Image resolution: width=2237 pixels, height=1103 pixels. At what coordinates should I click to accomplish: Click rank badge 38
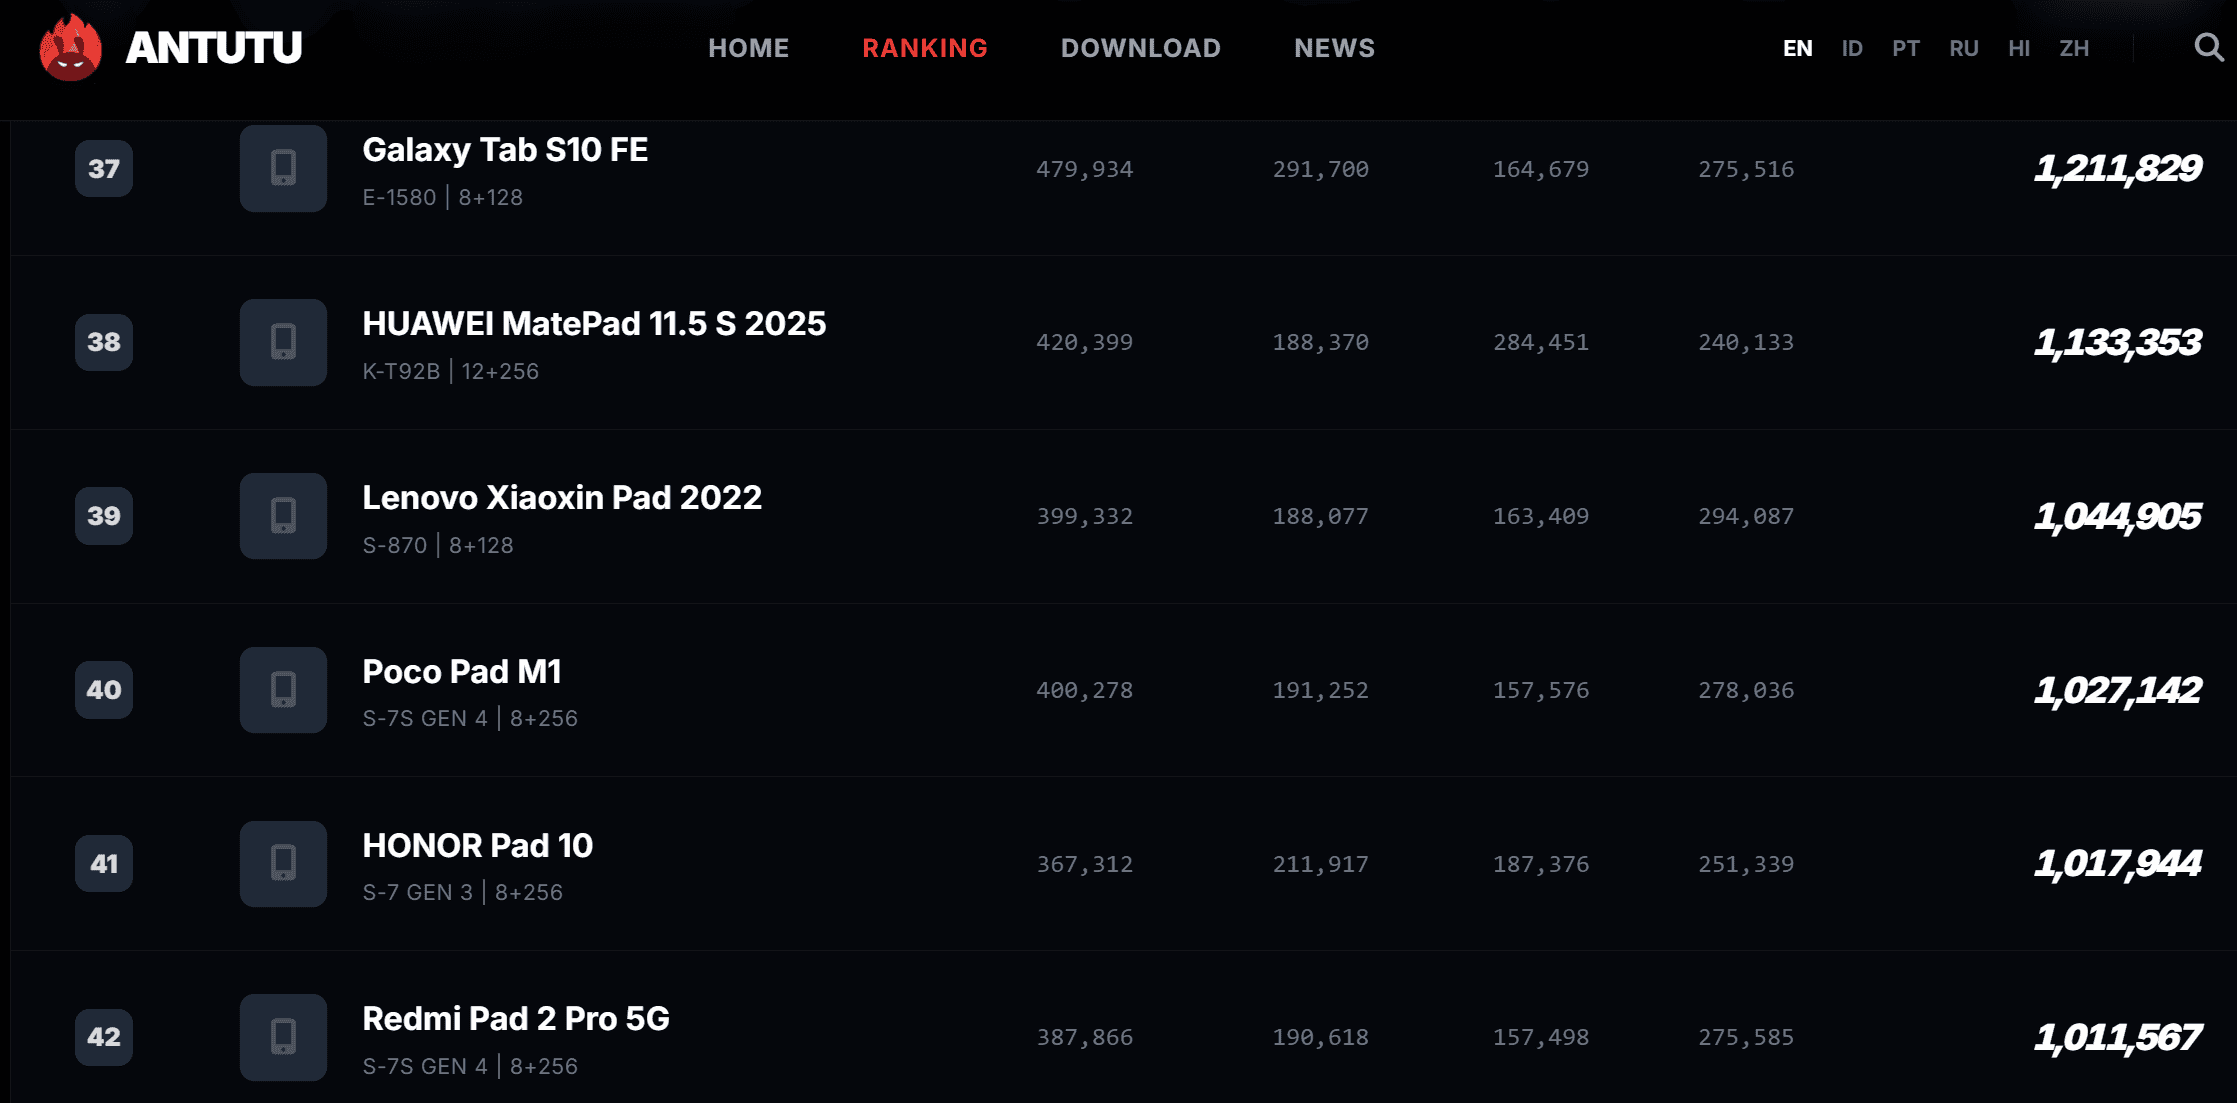[x=104, y=342]
